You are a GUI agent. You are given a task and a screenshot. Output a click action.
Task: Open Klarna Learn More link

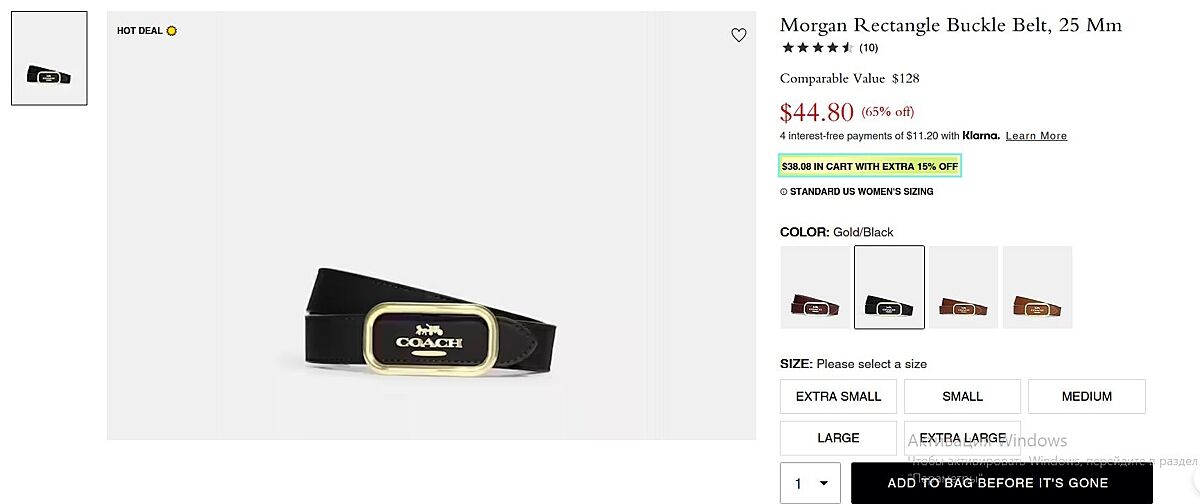coord(1036,136)
